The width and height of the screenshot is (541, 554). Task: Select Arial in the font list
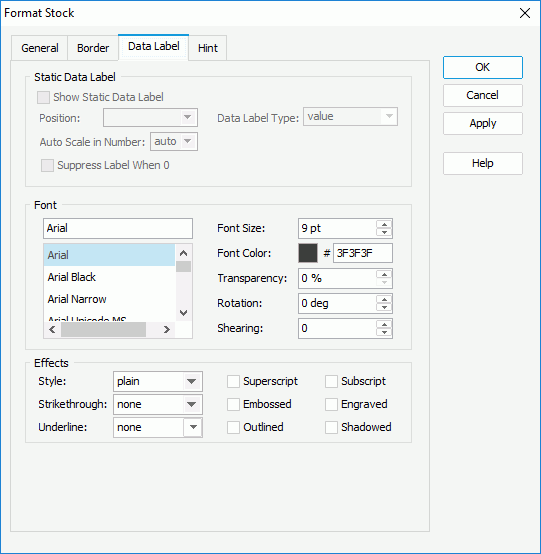point(109,255)
